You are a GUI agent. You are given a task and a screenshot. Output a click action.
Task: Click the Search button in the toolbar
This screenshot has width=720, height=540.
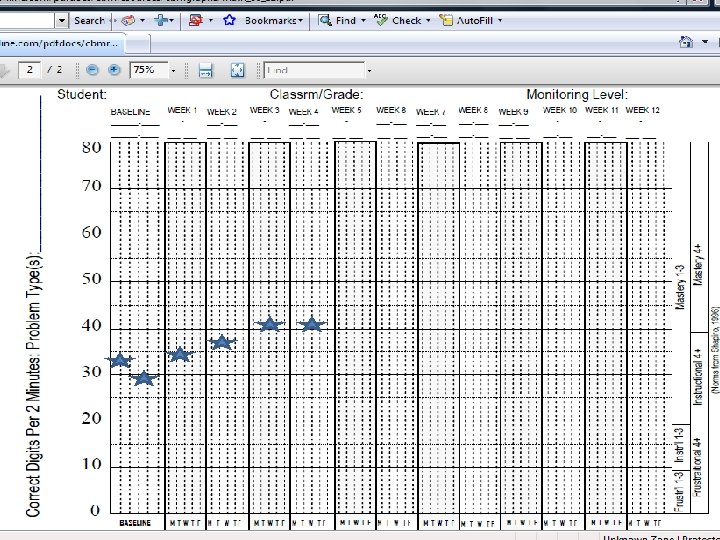pos(90,21)
